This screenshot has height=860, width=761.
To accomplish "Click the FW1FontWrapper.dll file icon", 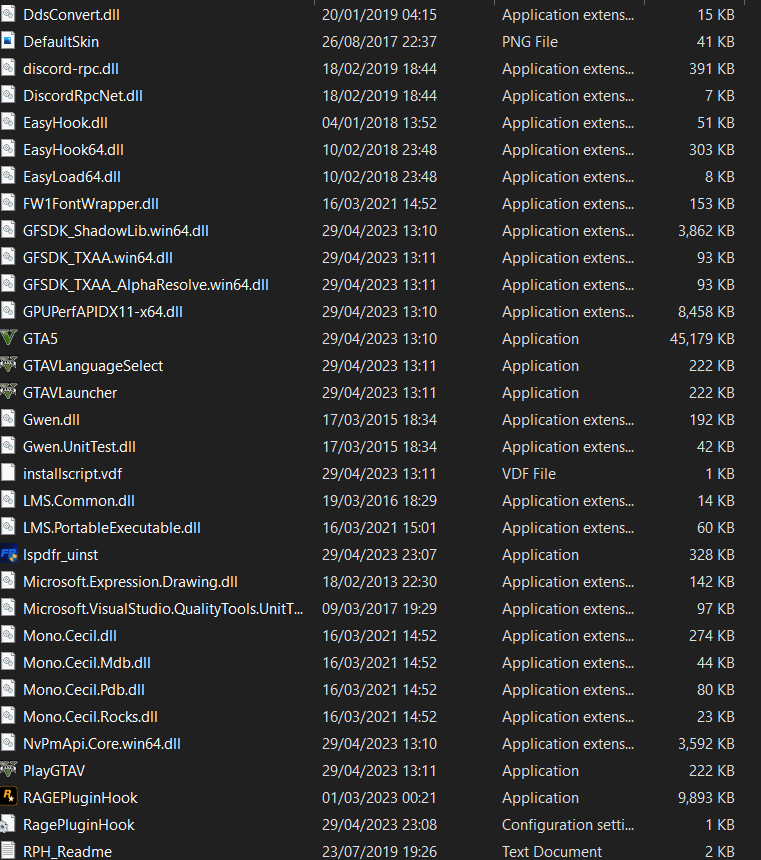I will (x=8, y=203).
